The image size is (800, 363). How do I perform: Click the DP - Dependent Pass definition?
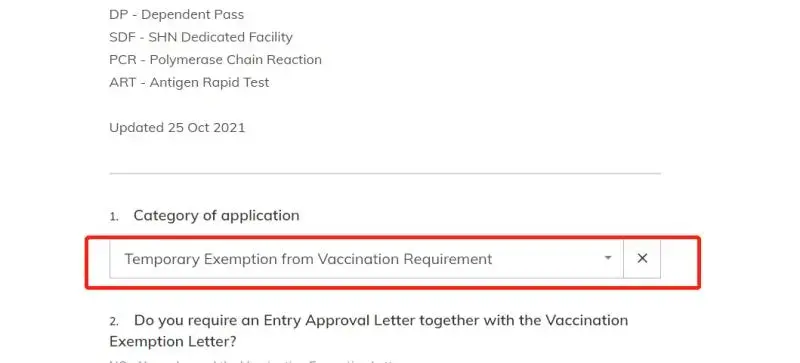(177, 15)
